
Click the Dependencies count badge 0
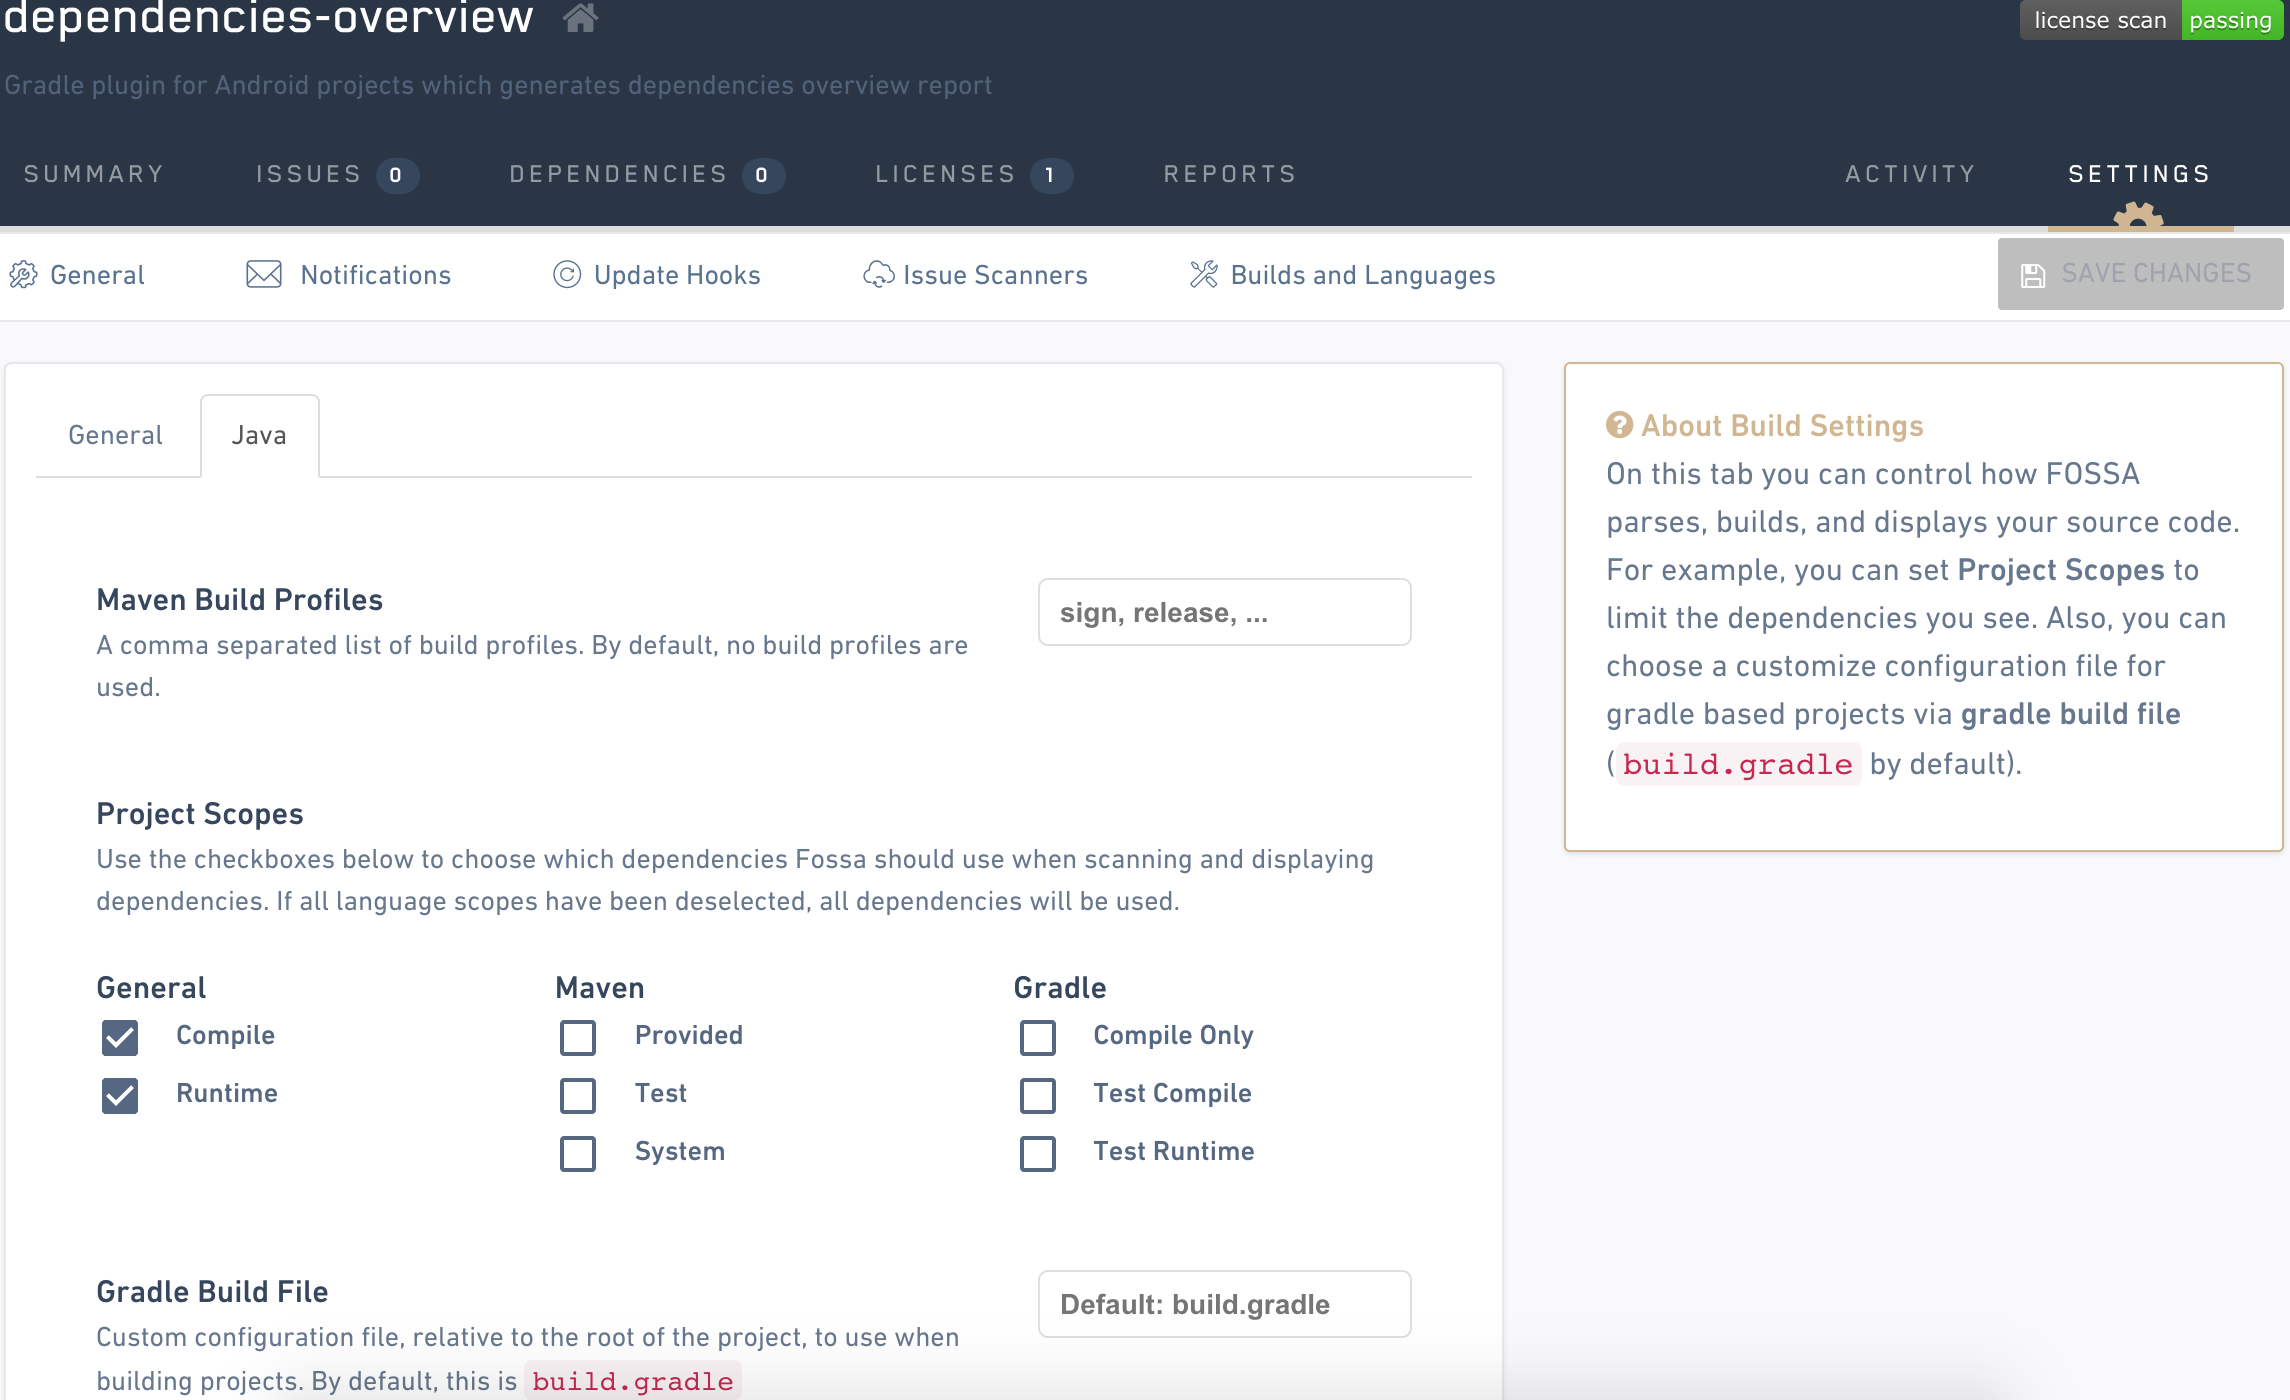click(763, 176)
